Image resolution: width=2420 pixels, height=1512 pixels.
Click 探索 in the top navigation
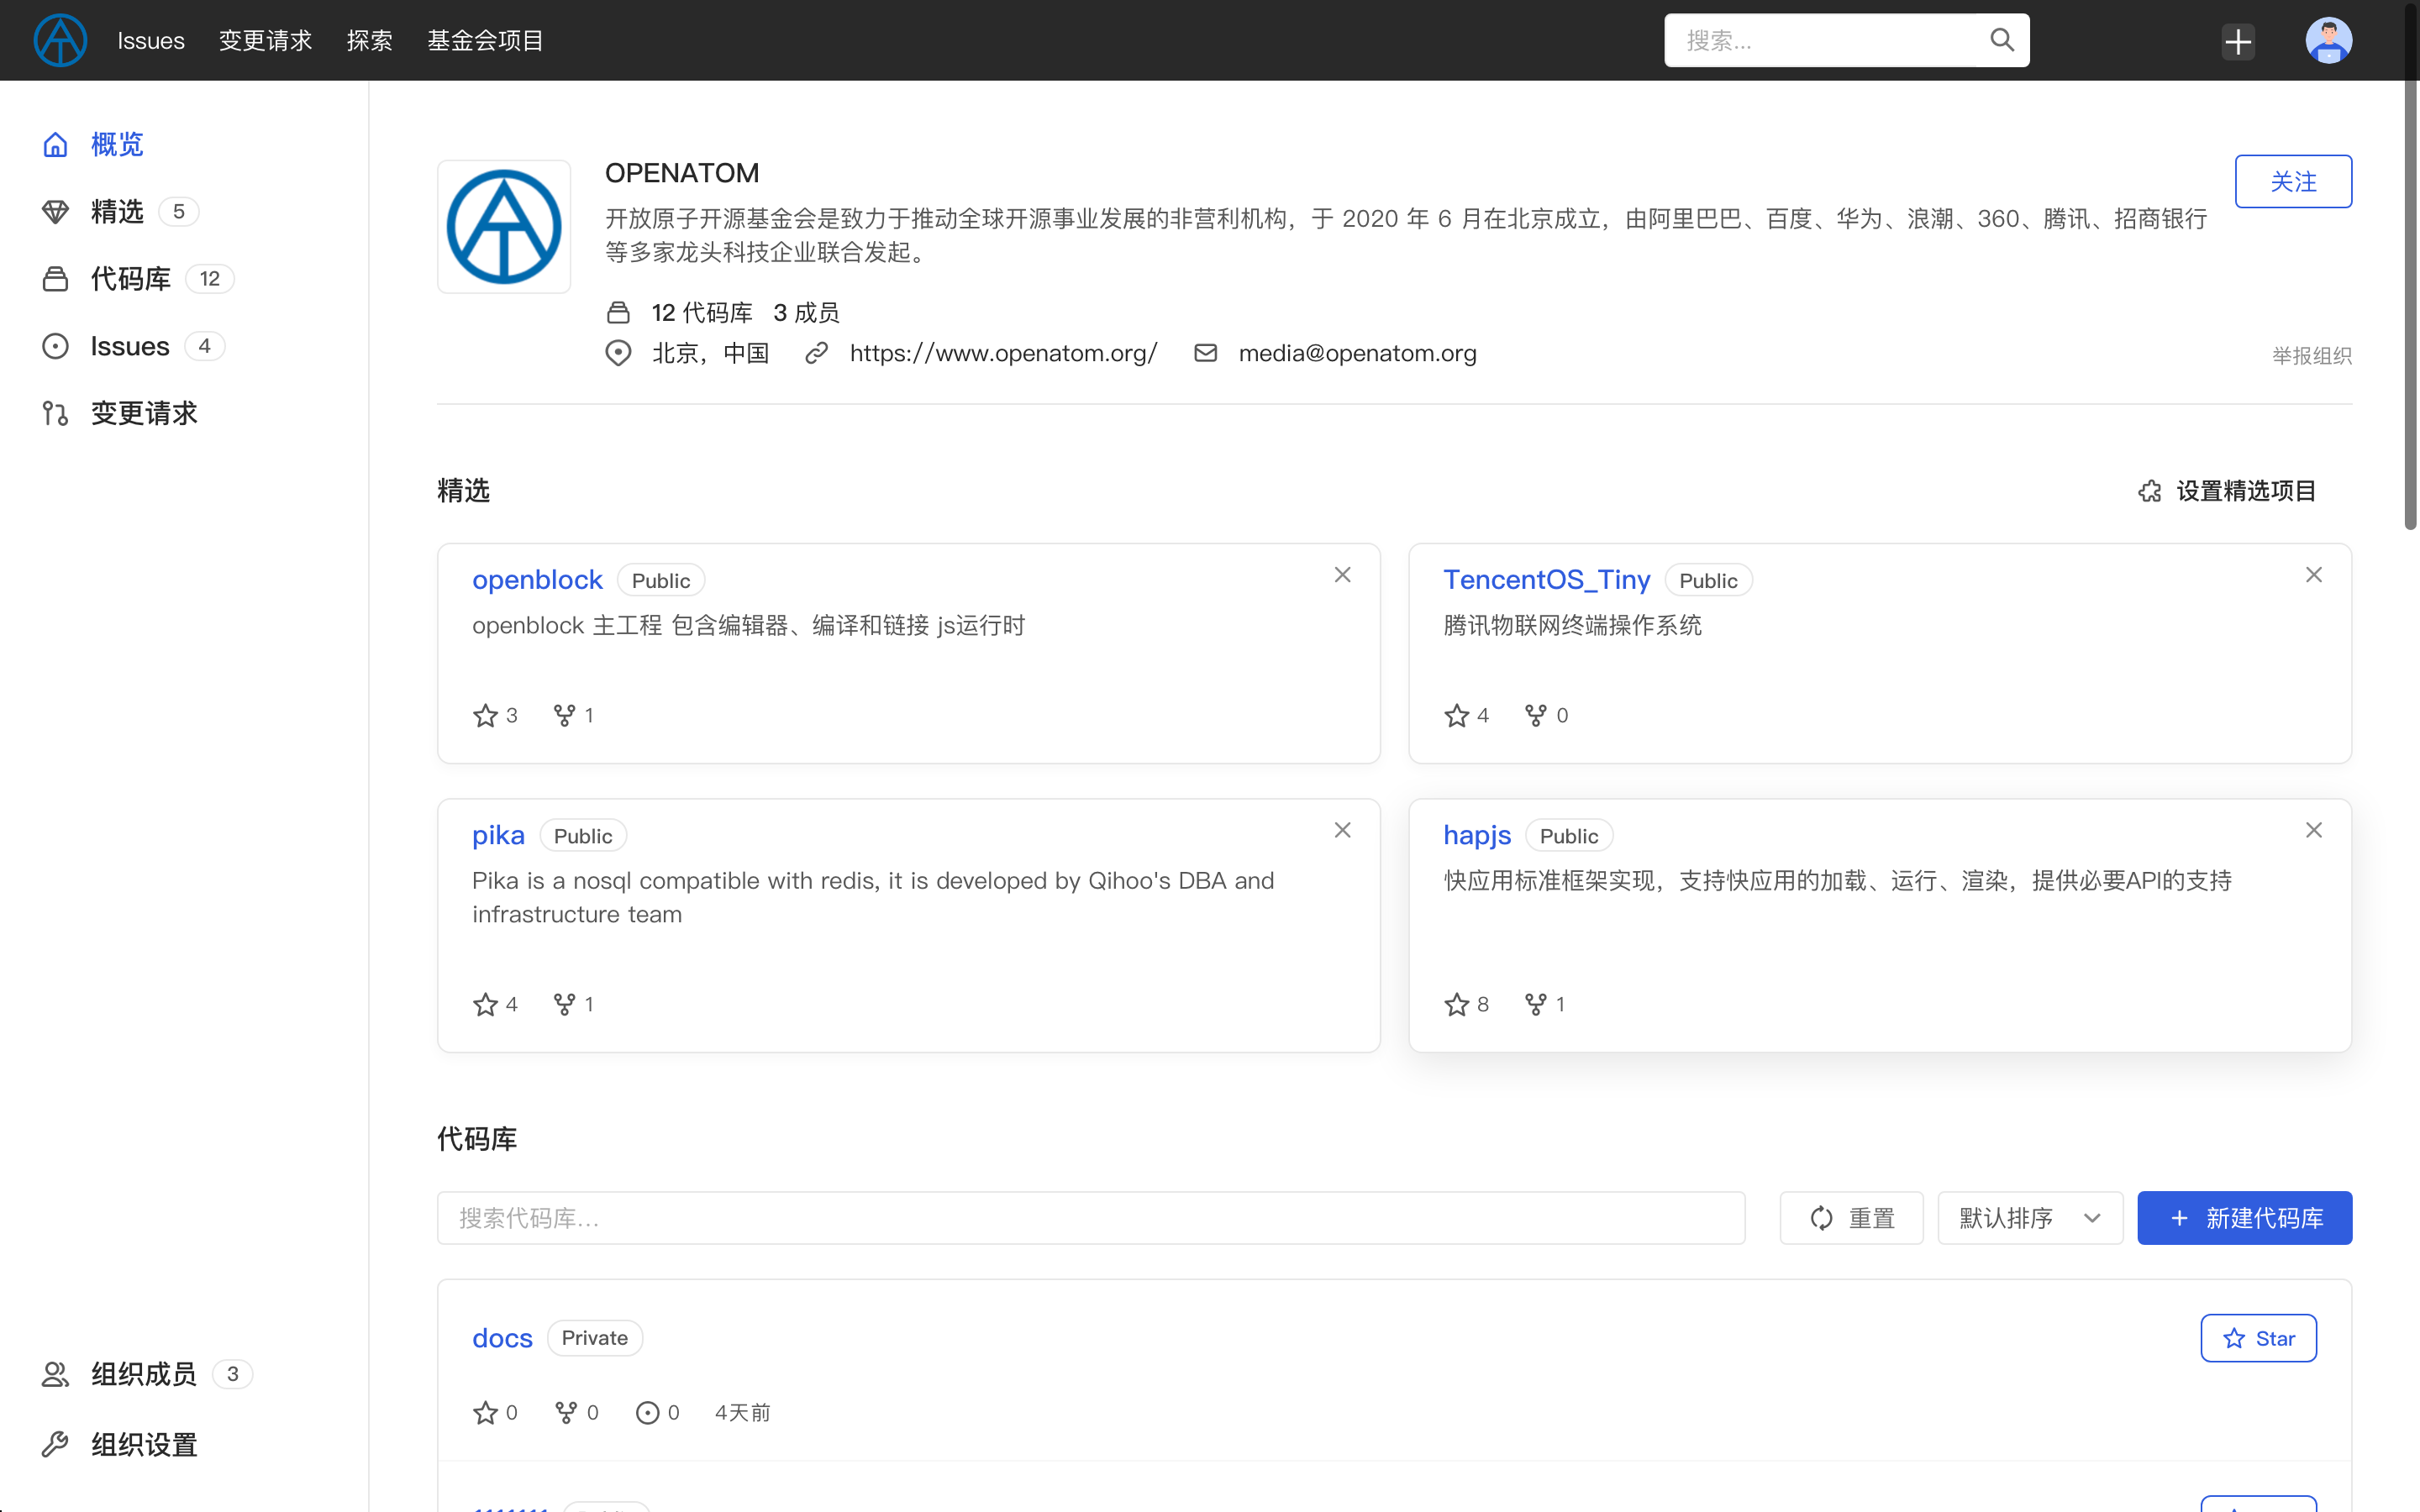click(370, 41)
